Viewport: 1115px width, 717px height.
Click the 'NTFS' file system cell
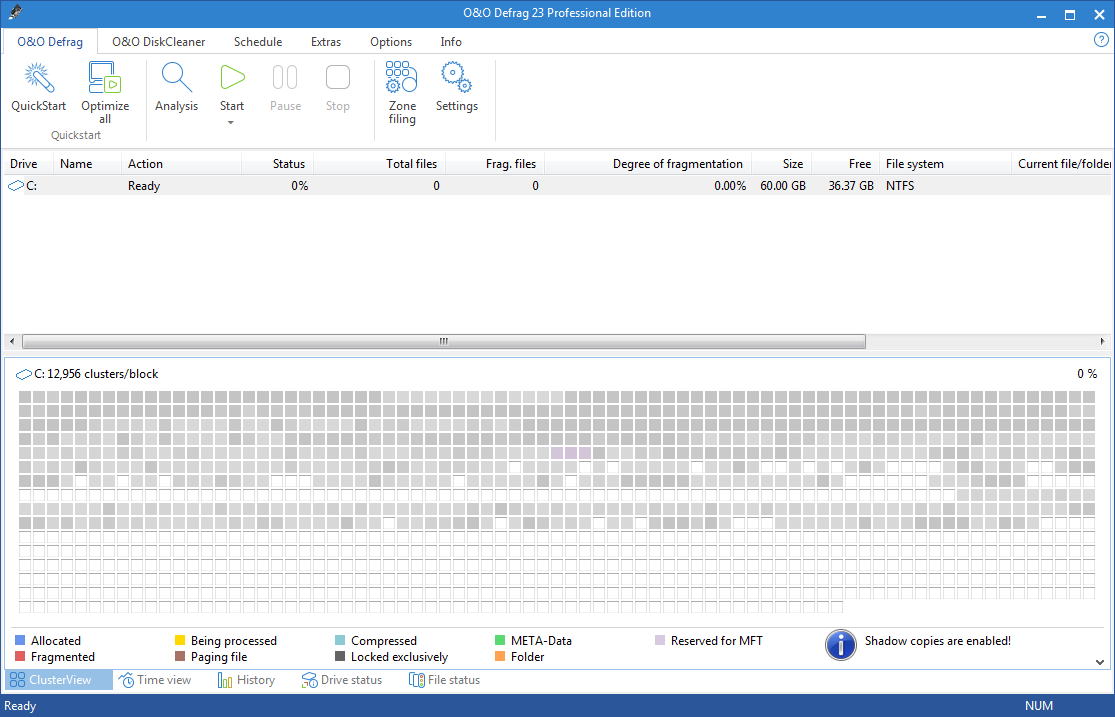tap(900, 186)
